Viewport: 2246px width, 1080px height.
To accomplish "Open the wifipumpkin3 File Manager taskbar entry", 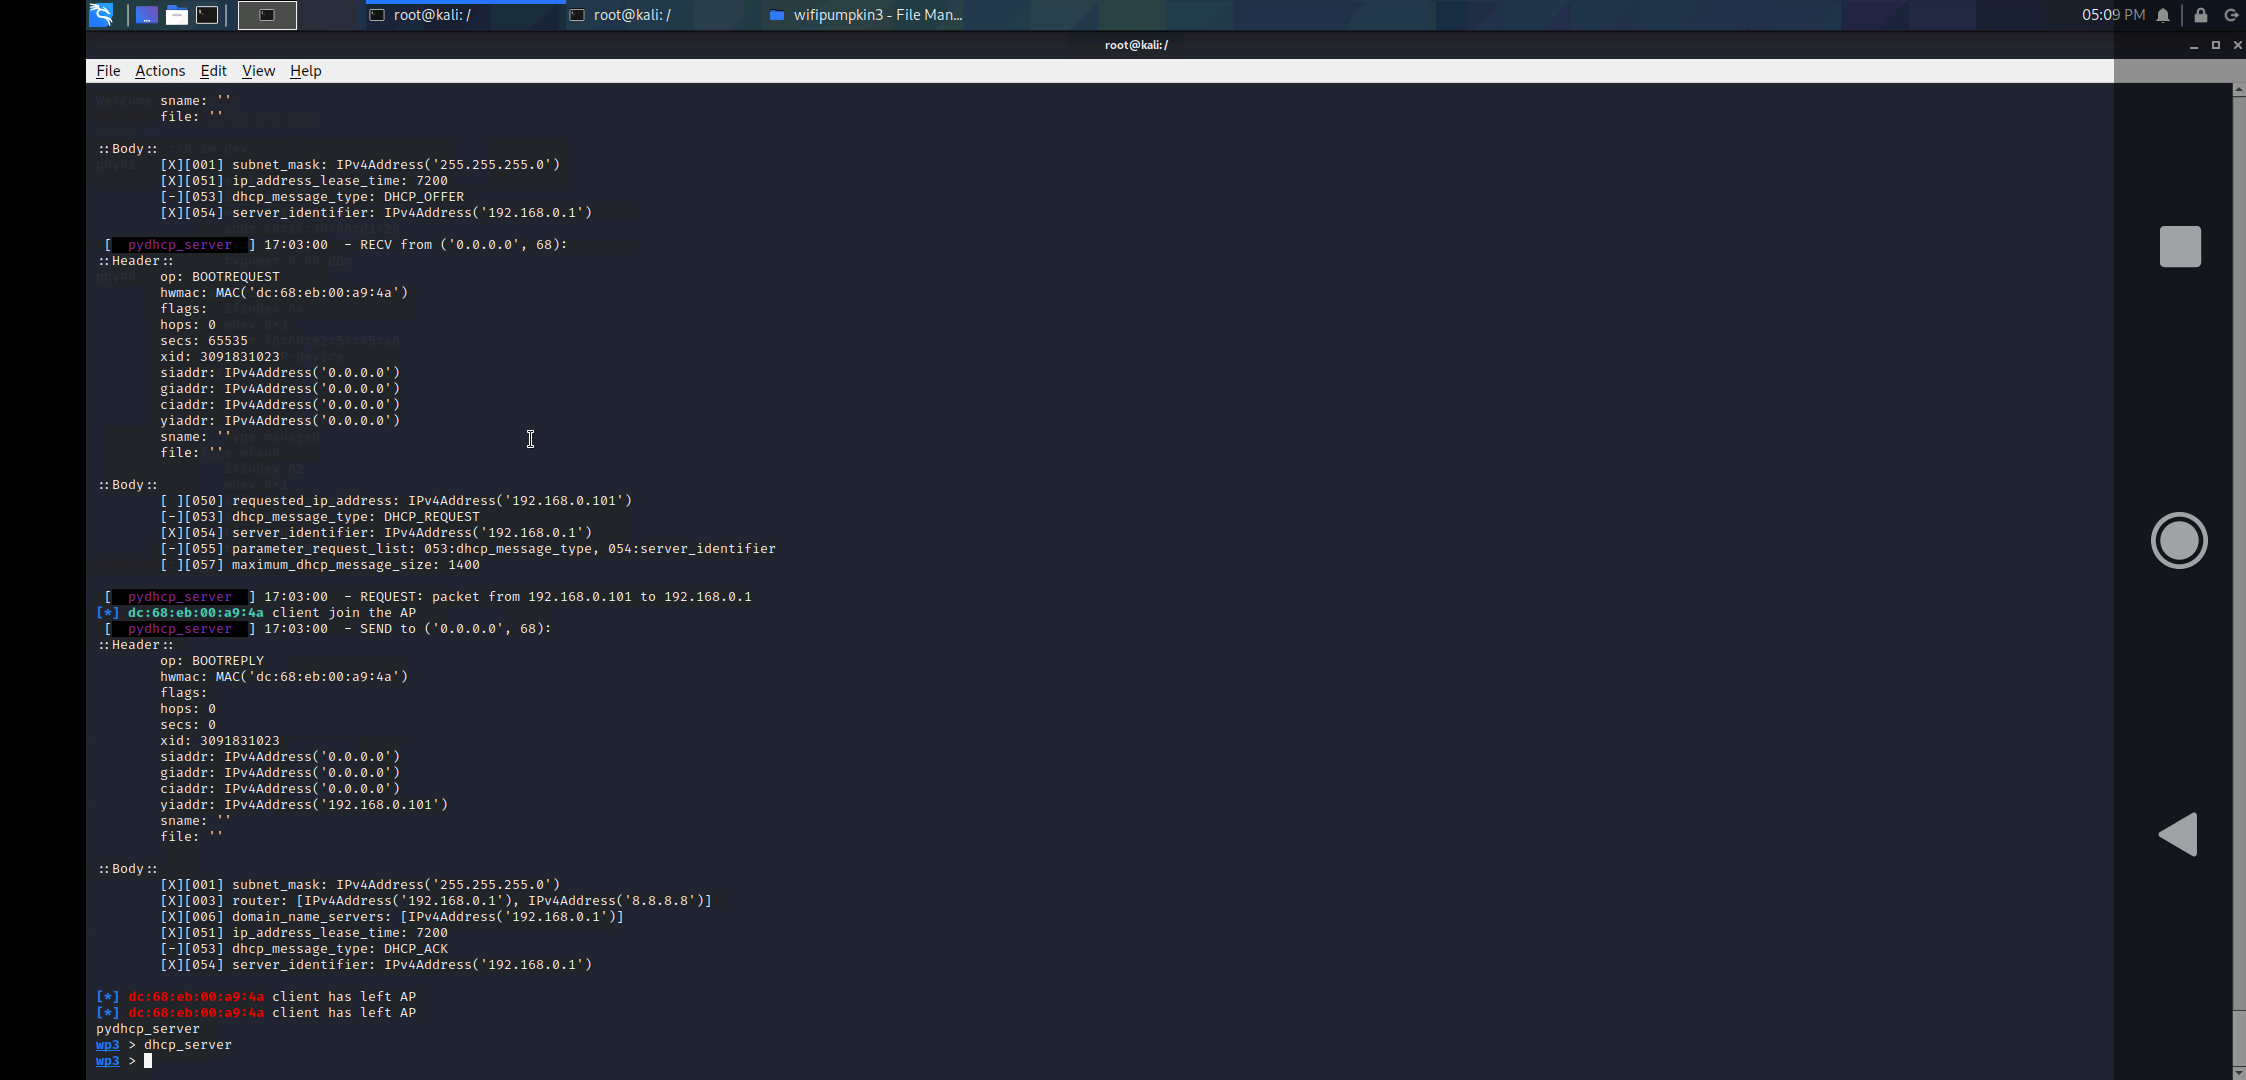I will pos(866,15).
